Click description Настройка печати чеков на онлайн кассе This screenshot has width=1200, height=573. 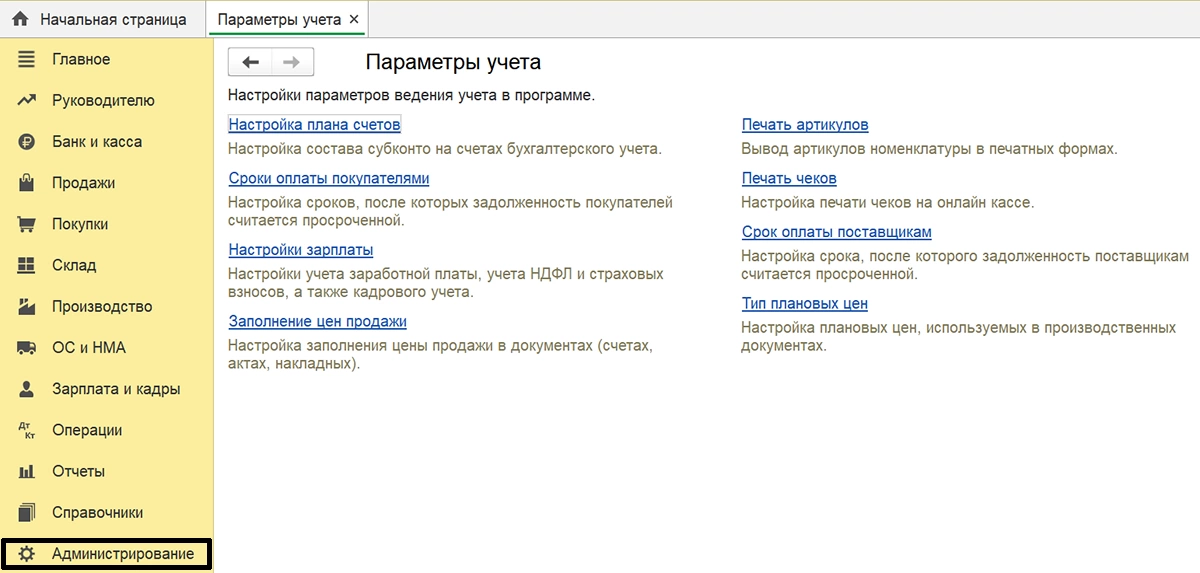point(887,202)
